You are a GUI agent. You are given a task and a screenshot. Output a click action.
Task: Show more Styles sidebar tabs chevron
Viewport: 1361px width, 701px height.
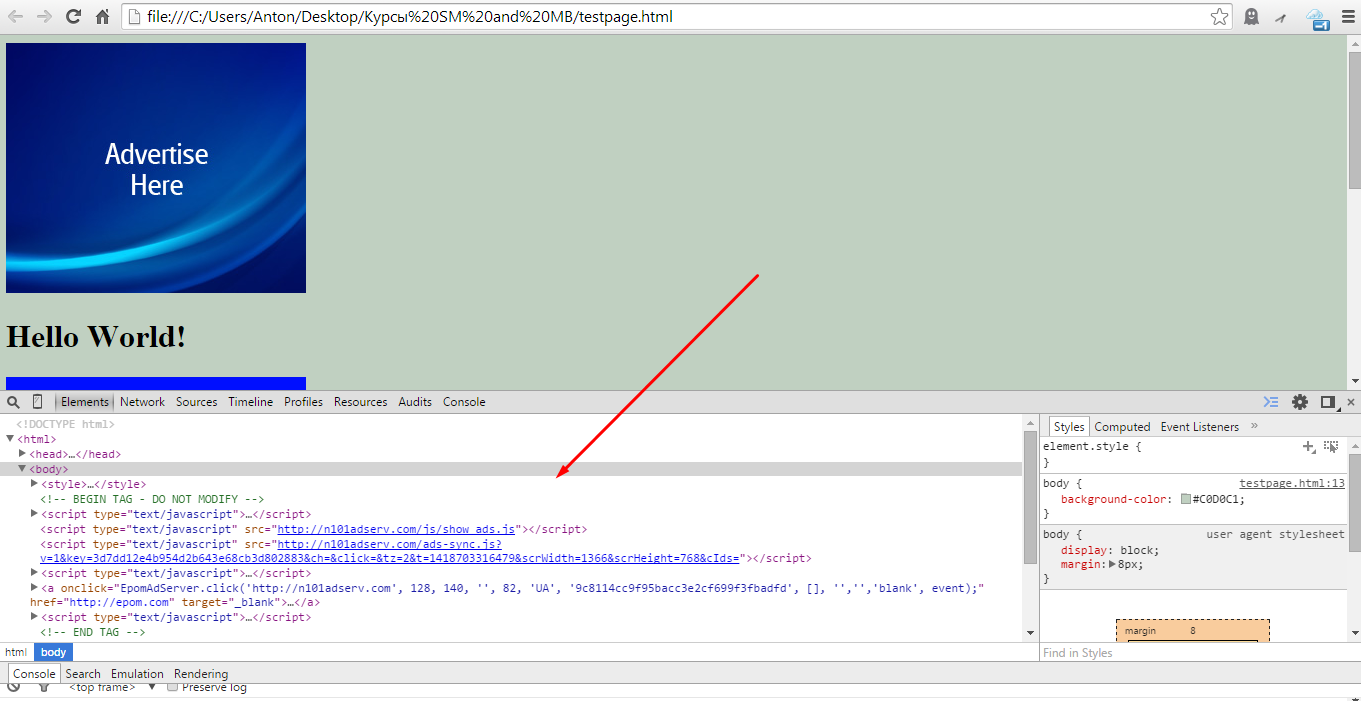(x=1254, y=426)
